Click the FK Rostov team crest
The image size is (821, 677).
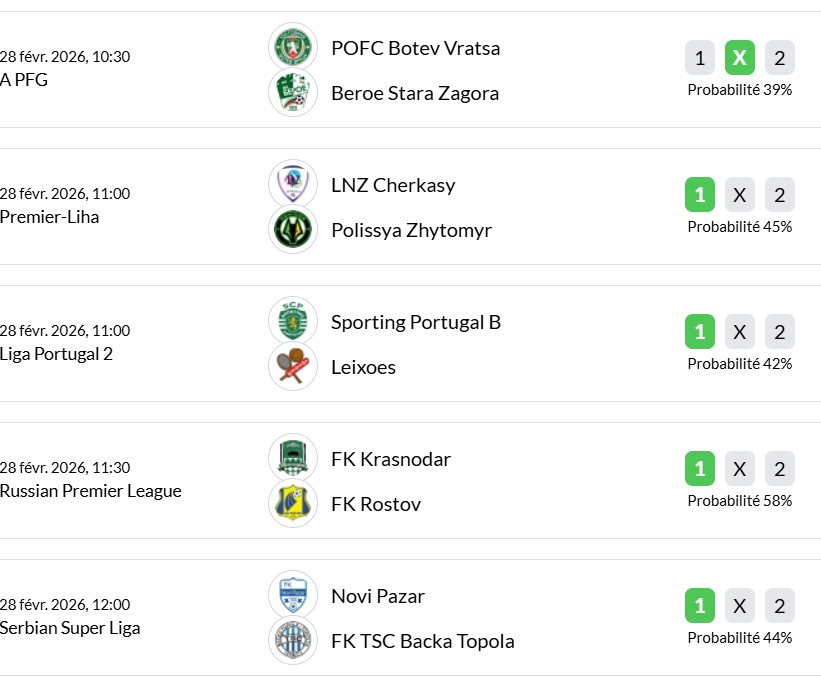tap(293, 504)
